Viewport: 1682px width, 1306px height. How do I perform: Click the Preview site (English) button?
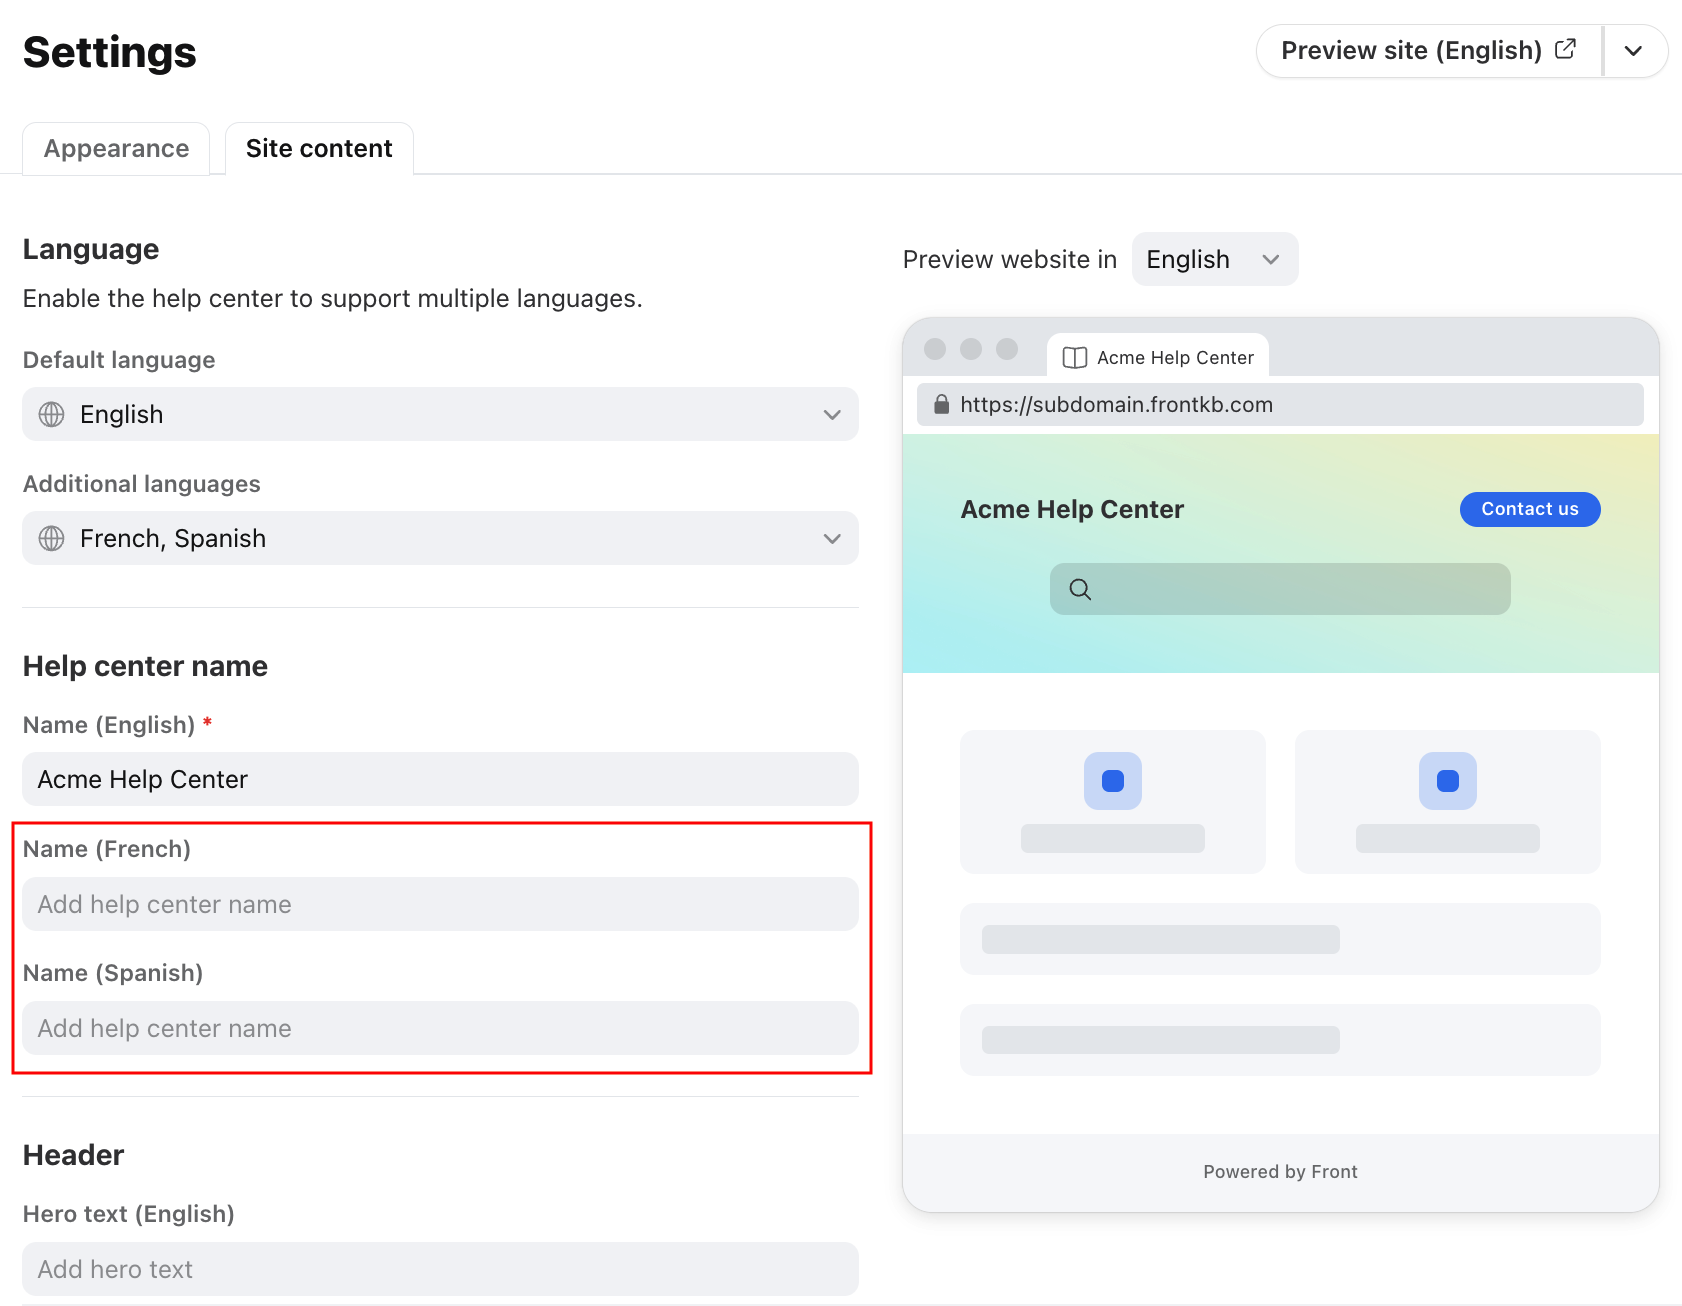coord(1428,51)
